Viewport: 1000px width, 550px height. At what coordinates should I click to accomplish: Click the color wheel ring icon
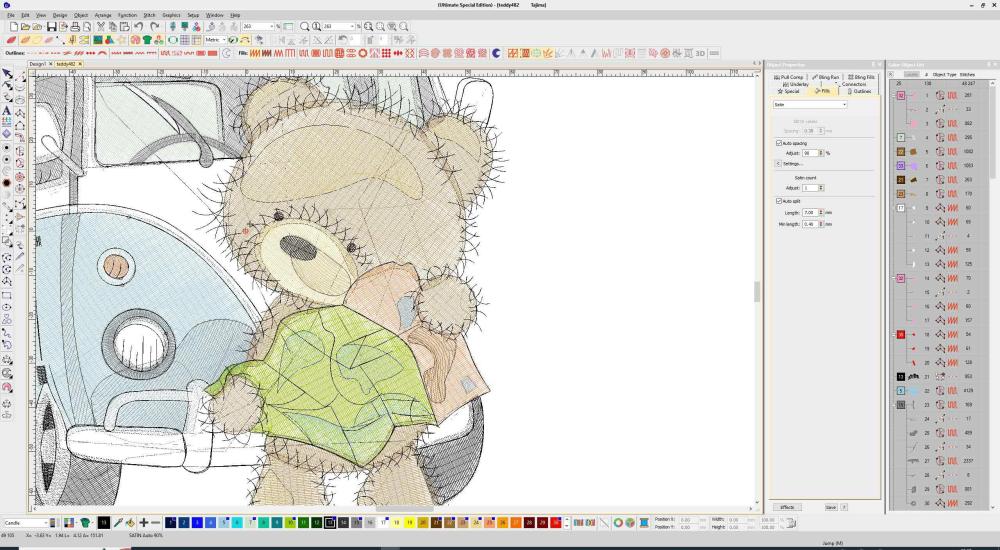[618, 523]
